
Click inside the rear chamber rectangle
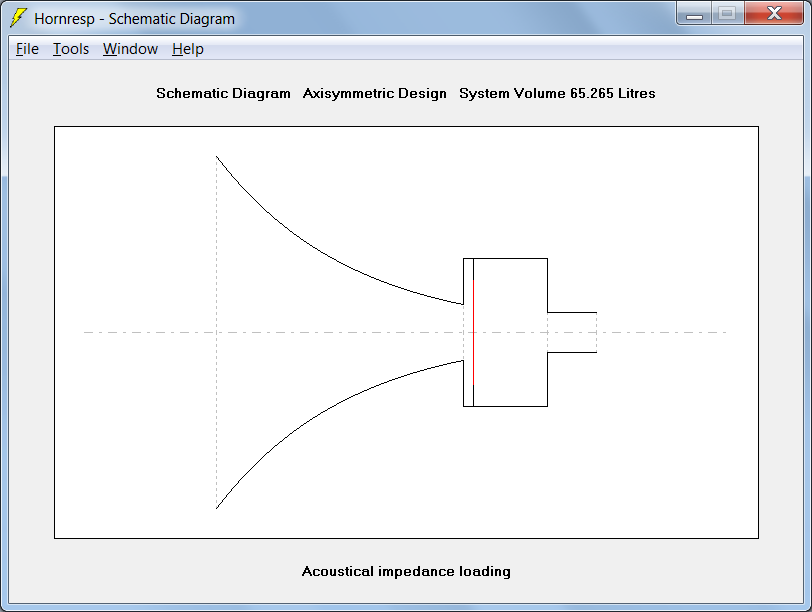coord(510,332)
